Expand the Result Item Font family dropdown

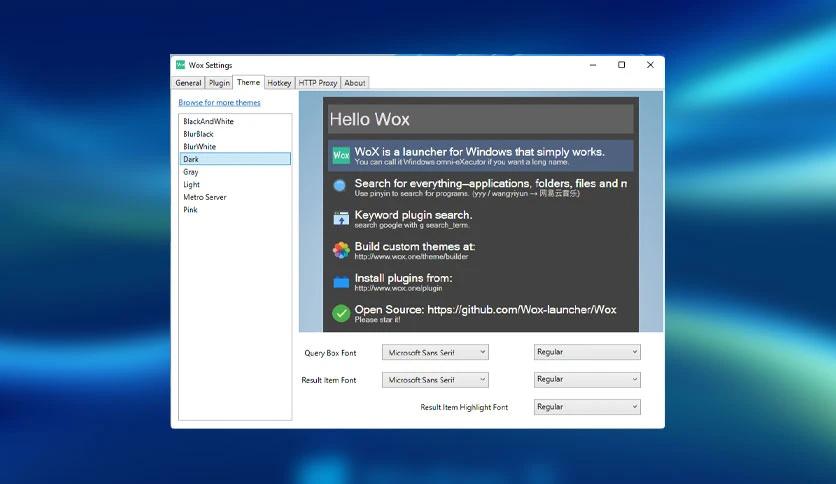(435, 380)
